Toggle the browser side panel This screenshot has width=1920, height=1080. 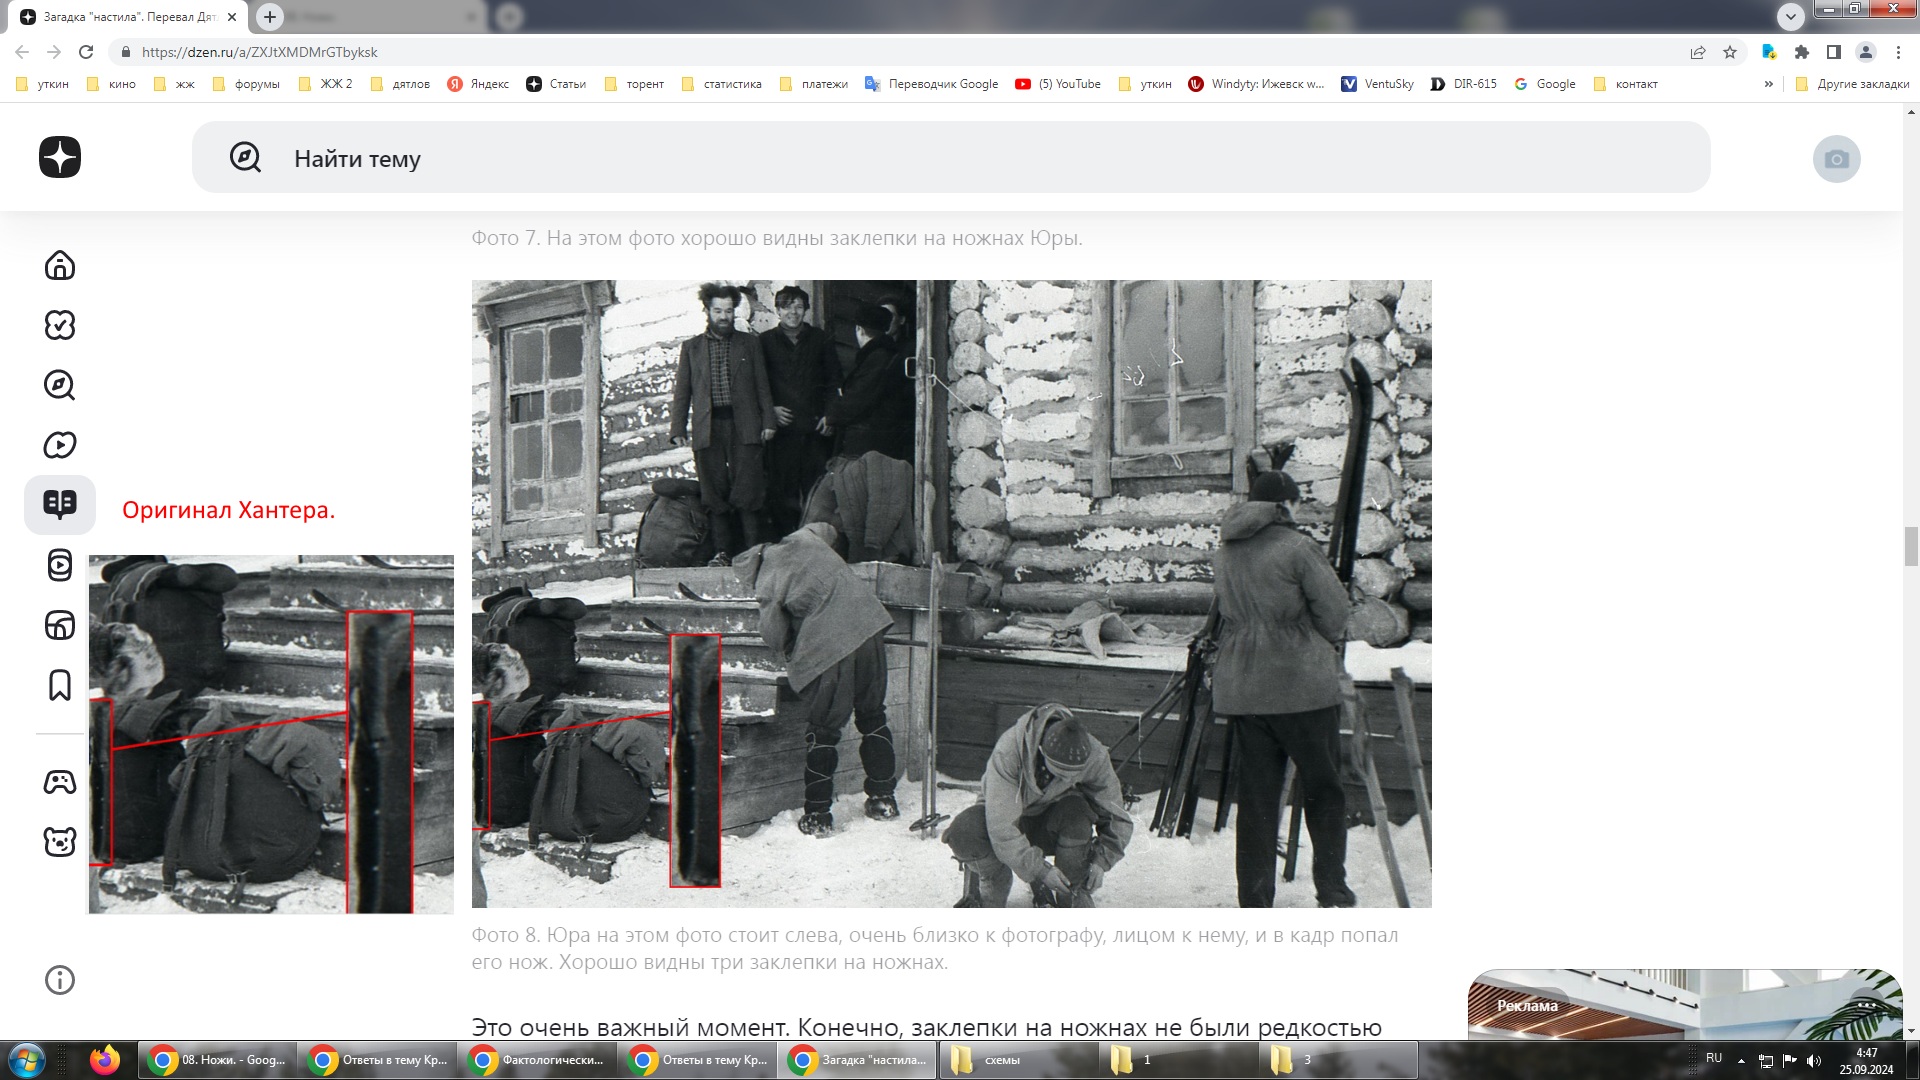[1834, 52]
